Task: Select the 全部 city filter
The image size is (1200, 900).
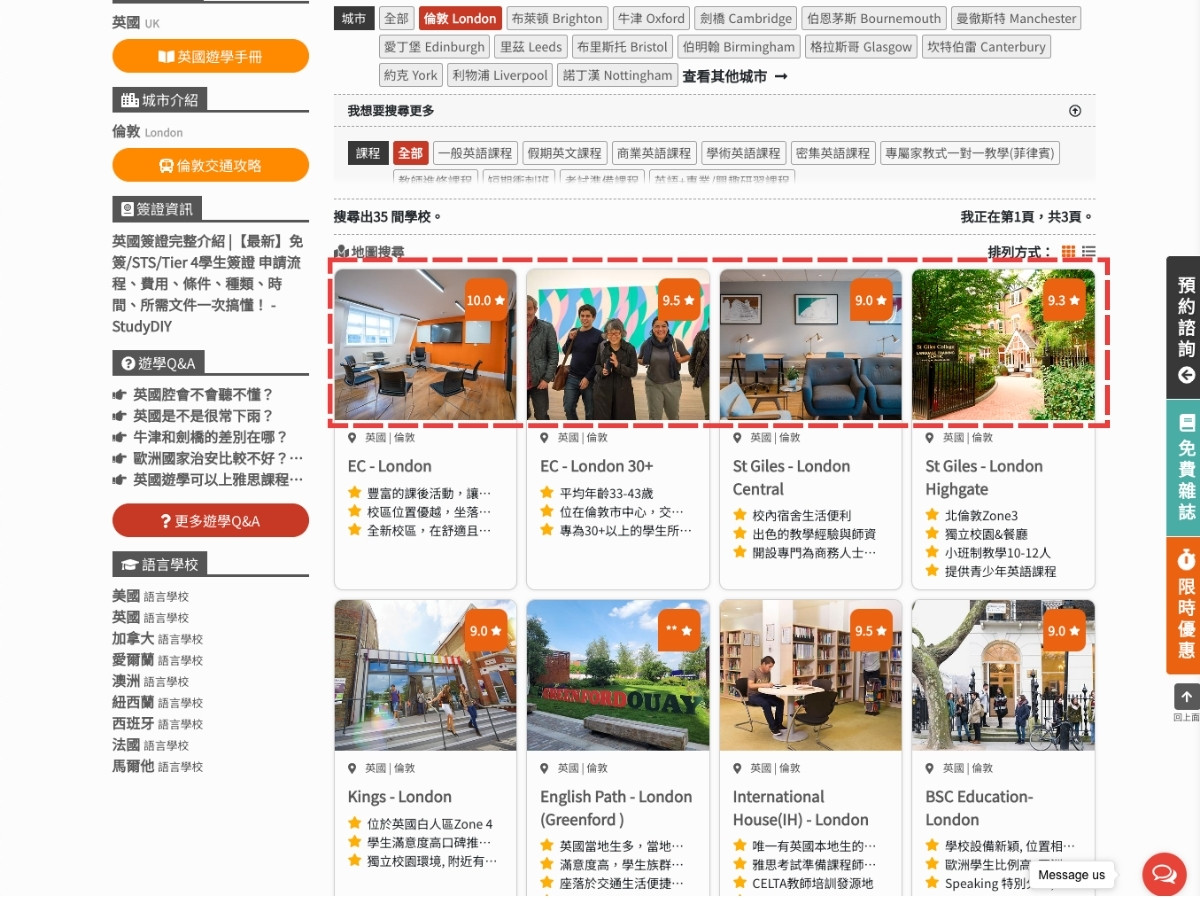Action: (x=397, y=18)
